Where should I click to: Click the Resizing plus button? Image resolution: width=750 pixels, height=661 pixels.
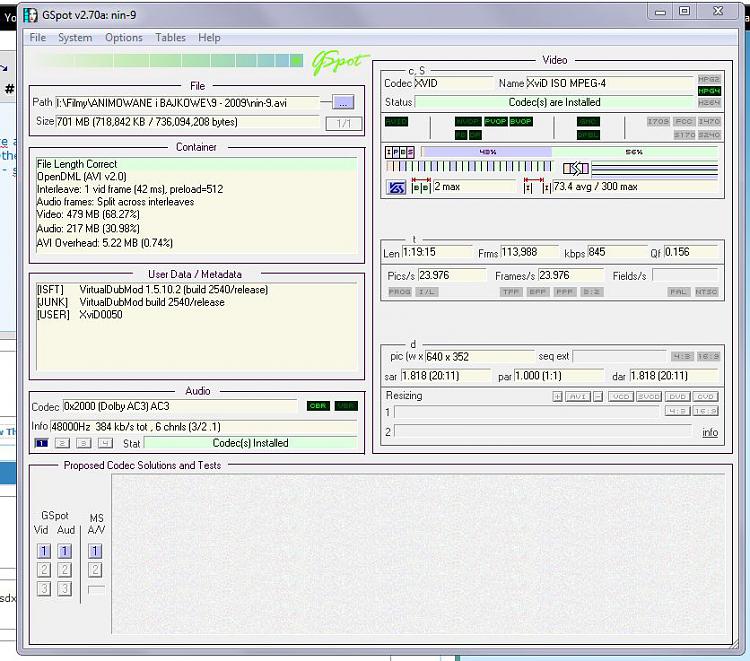(557, 397)
